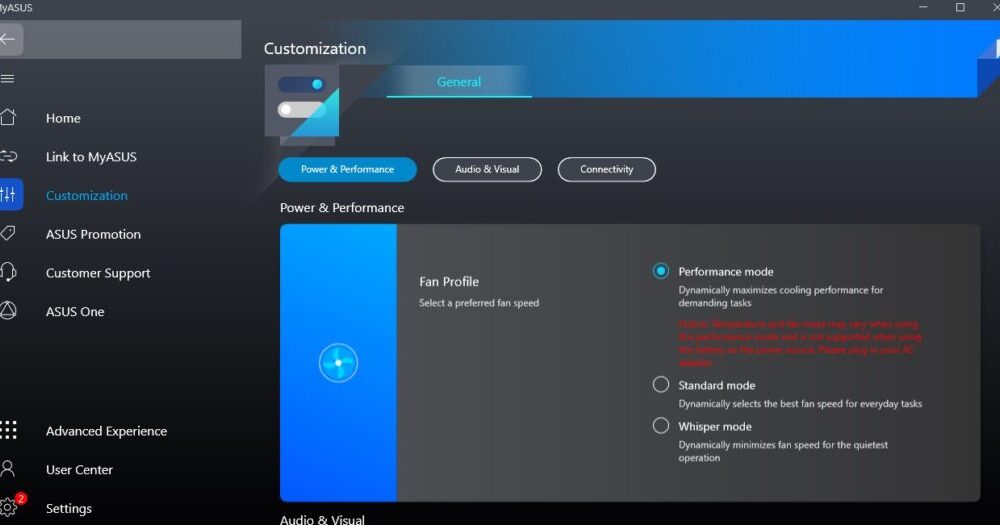The width and height of the screenshot is (1000, 525).
Task: Toggle the hamburger menu icon
Action: 8,78
